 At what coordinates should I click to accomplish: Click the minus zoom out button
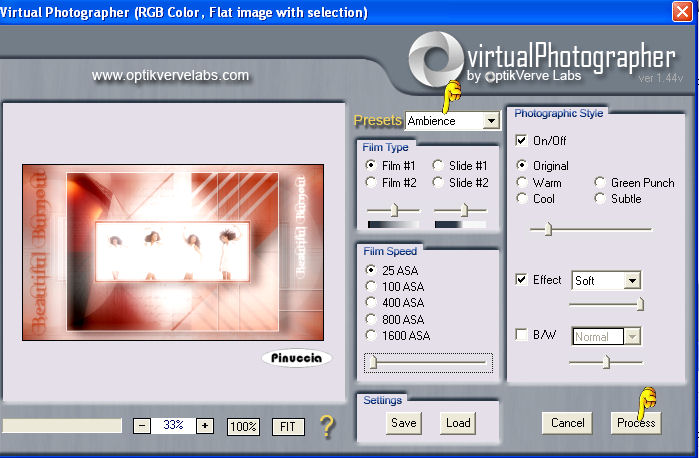142,426
